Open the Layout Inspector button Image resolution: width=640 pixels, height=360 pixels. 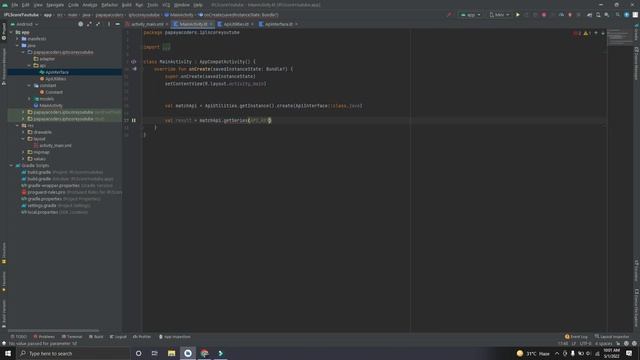pyautogui.click(x=612, y=337)
